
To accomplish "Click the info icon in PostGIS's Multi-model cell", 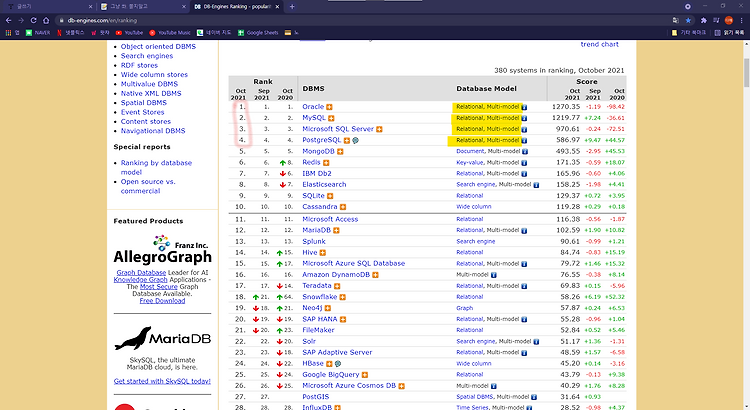I will click(534, 397).
